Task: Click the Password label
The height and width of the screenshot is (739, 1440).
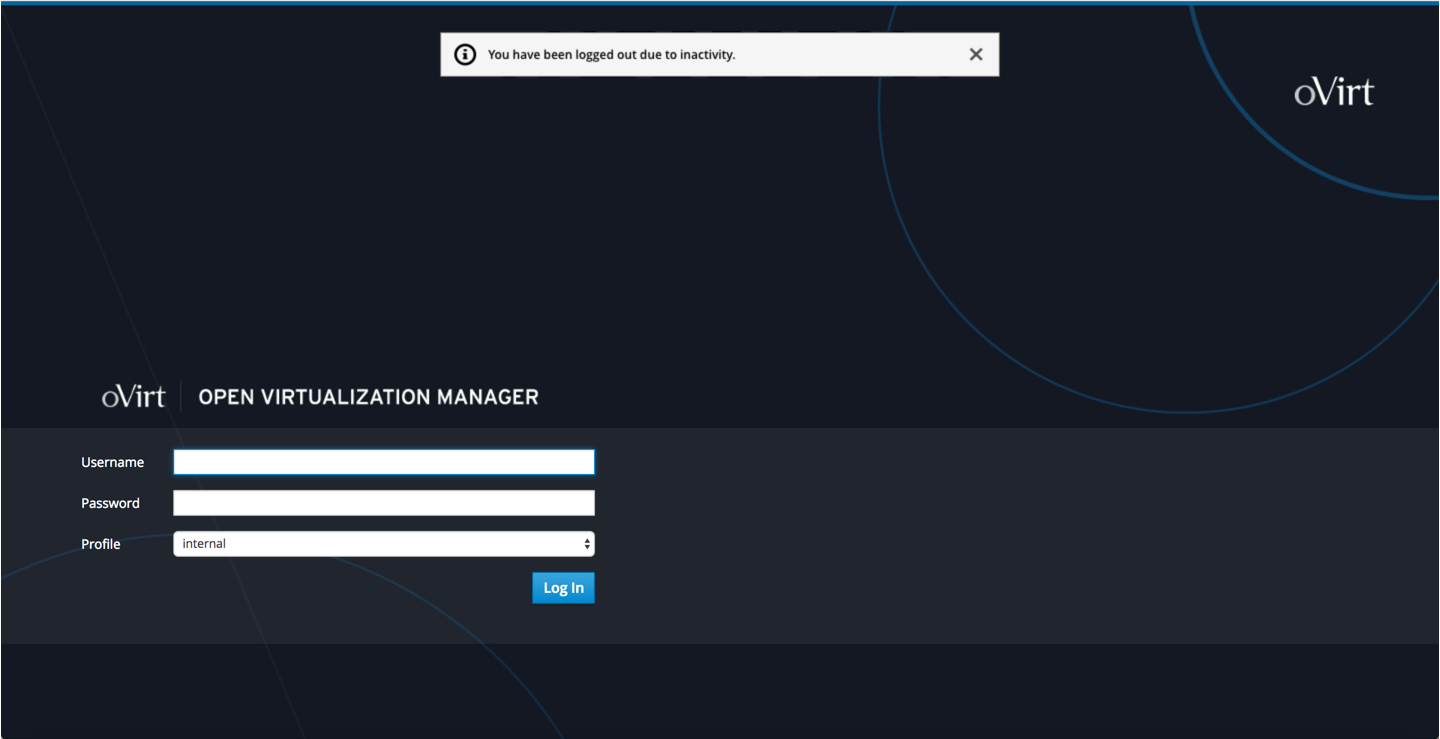Action: point(110,503)
